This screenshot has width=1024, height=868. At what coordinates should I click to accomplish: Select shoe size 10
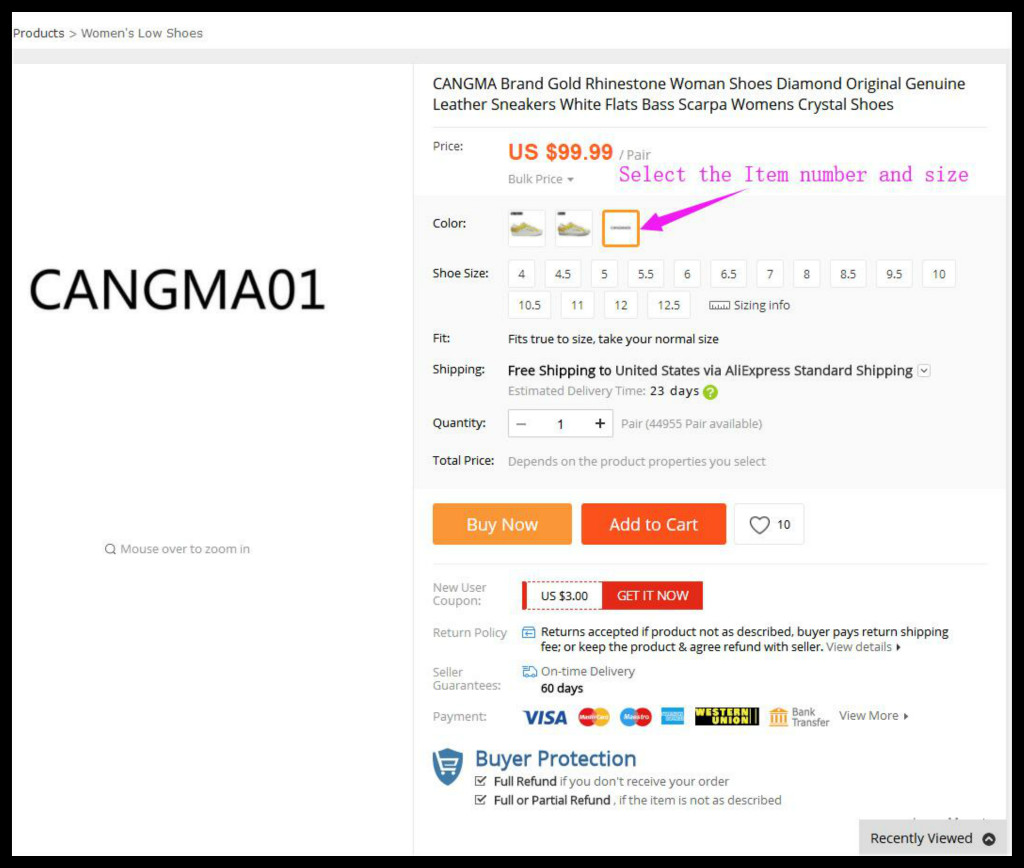[938, 274]
